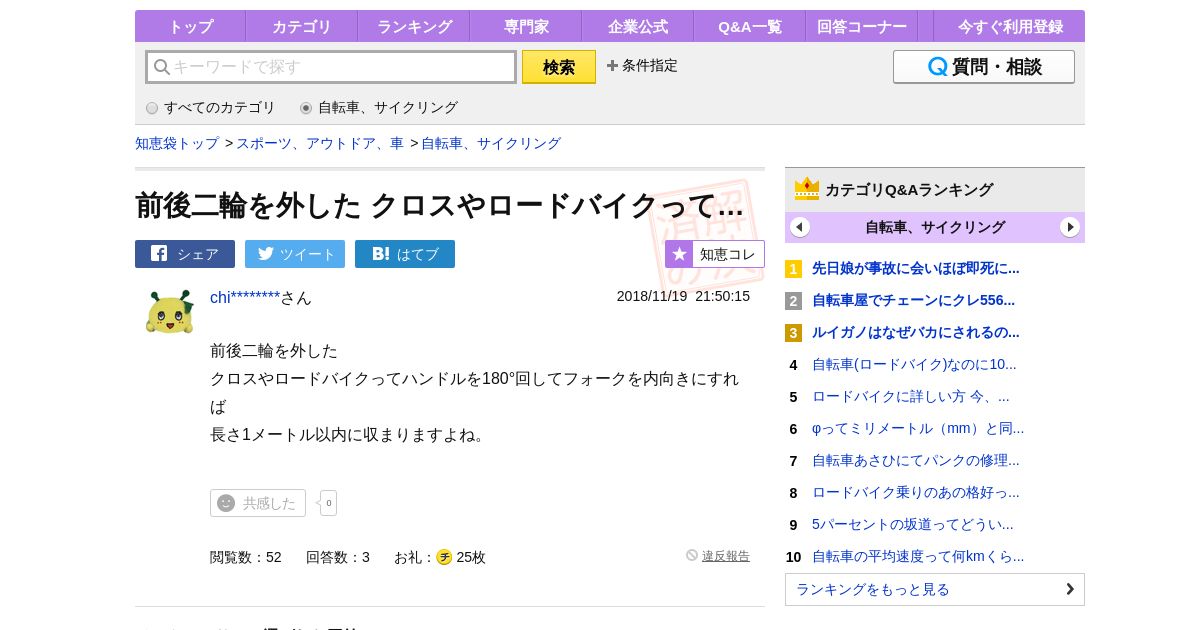
Task: Open rank 3: ルイガノはなぜバカにされるの...
Action: pyautogui.click(x=916, y=332)
